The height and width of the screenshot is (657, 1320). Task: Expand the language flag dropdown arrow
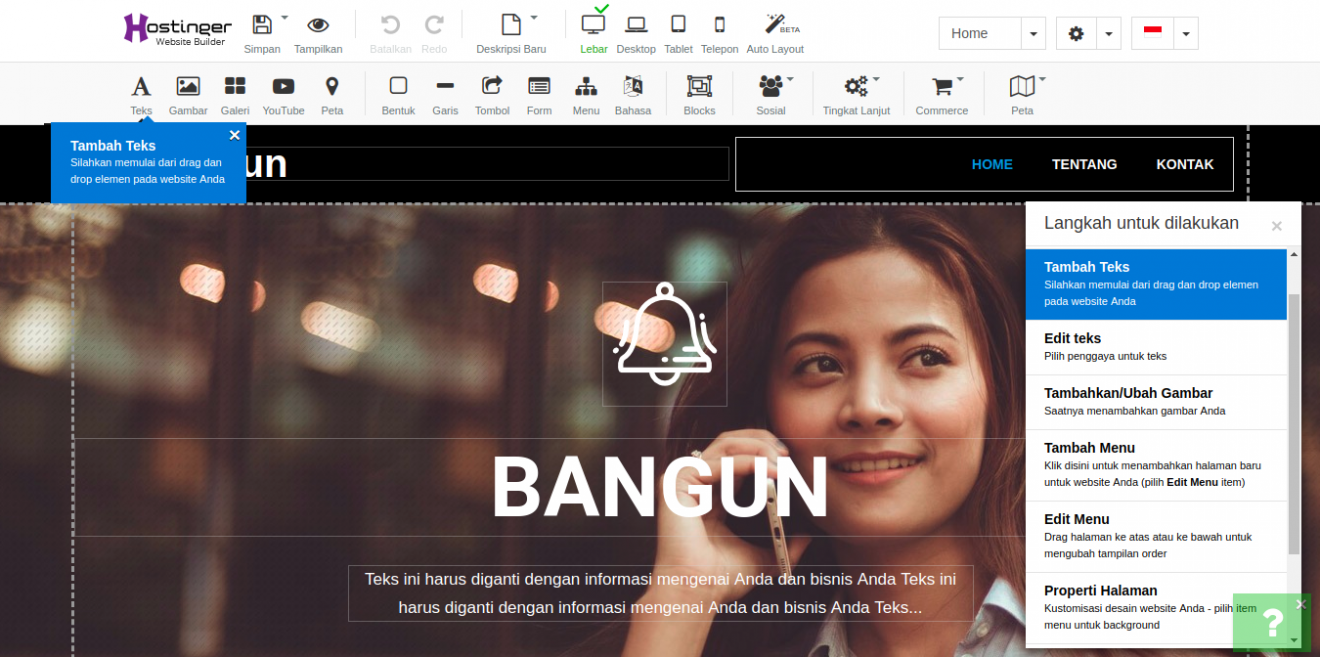tap(1186, 33)
